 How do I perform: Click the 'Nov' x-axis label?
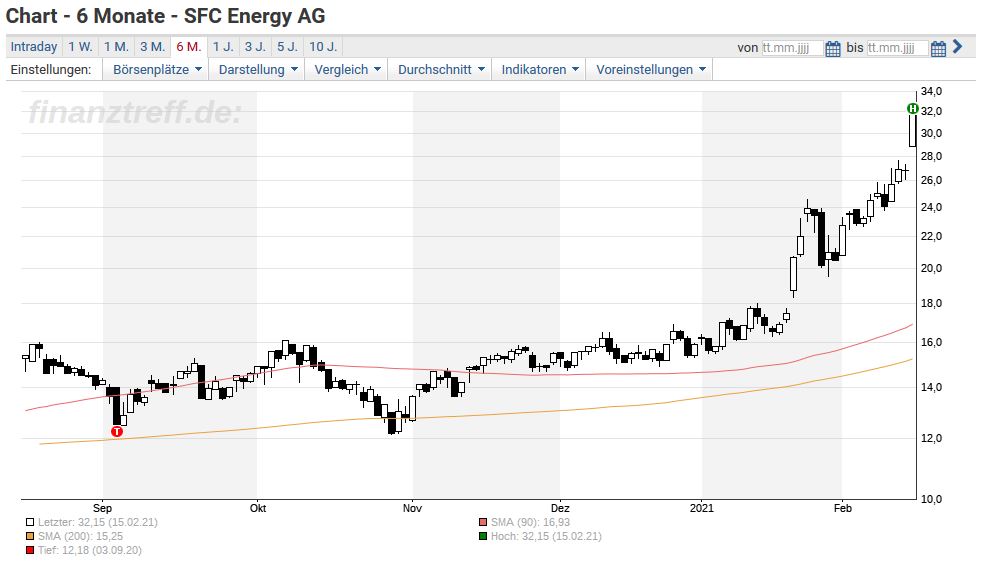[x=412, y=508]
